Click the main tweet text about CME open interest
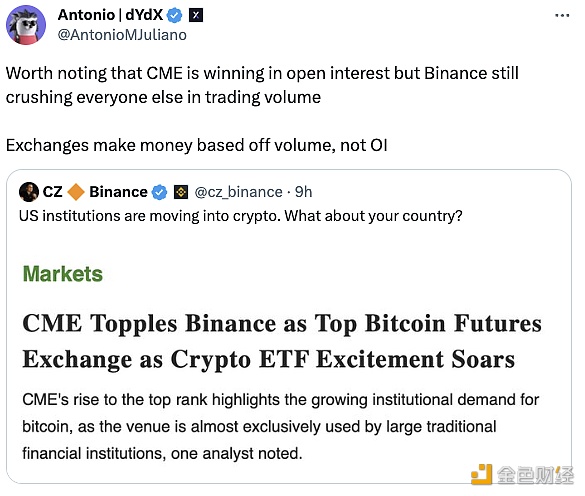 point(262,85)
